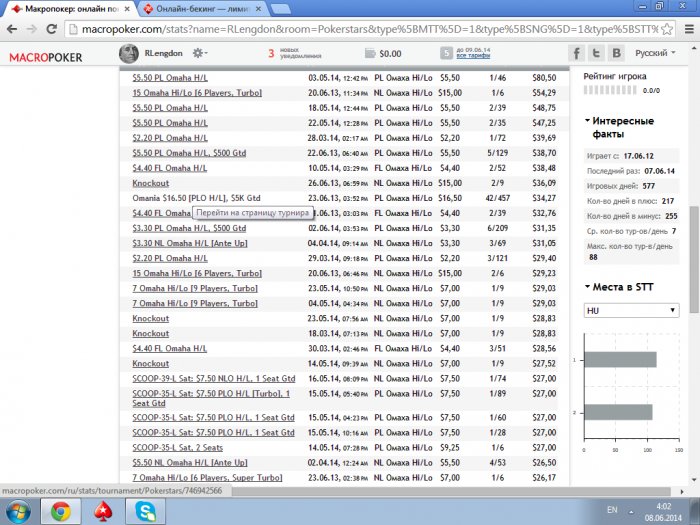Viewport: 700px width, 525px height.
Task: Close the Макропокер browser tab
Action: click(x=127, y=8)
